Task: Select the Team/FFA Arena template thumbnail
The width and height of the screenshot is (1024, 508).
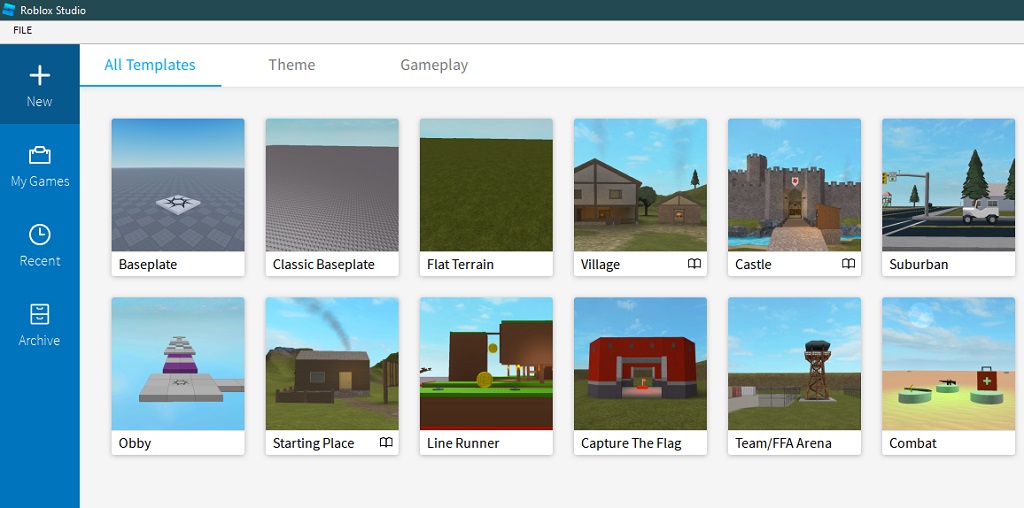Action: click(795, 364)
